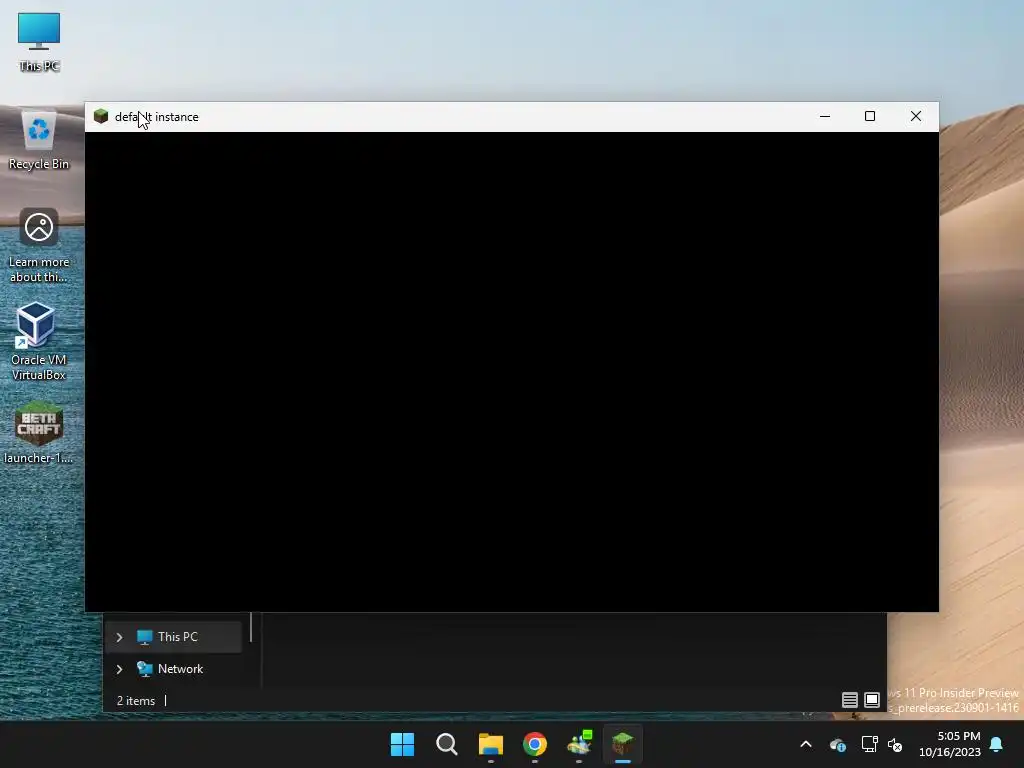Minimize the default instance window
Image resolution: width=1024 pixels, height=768 pixels.
click(x=825, y=116)
